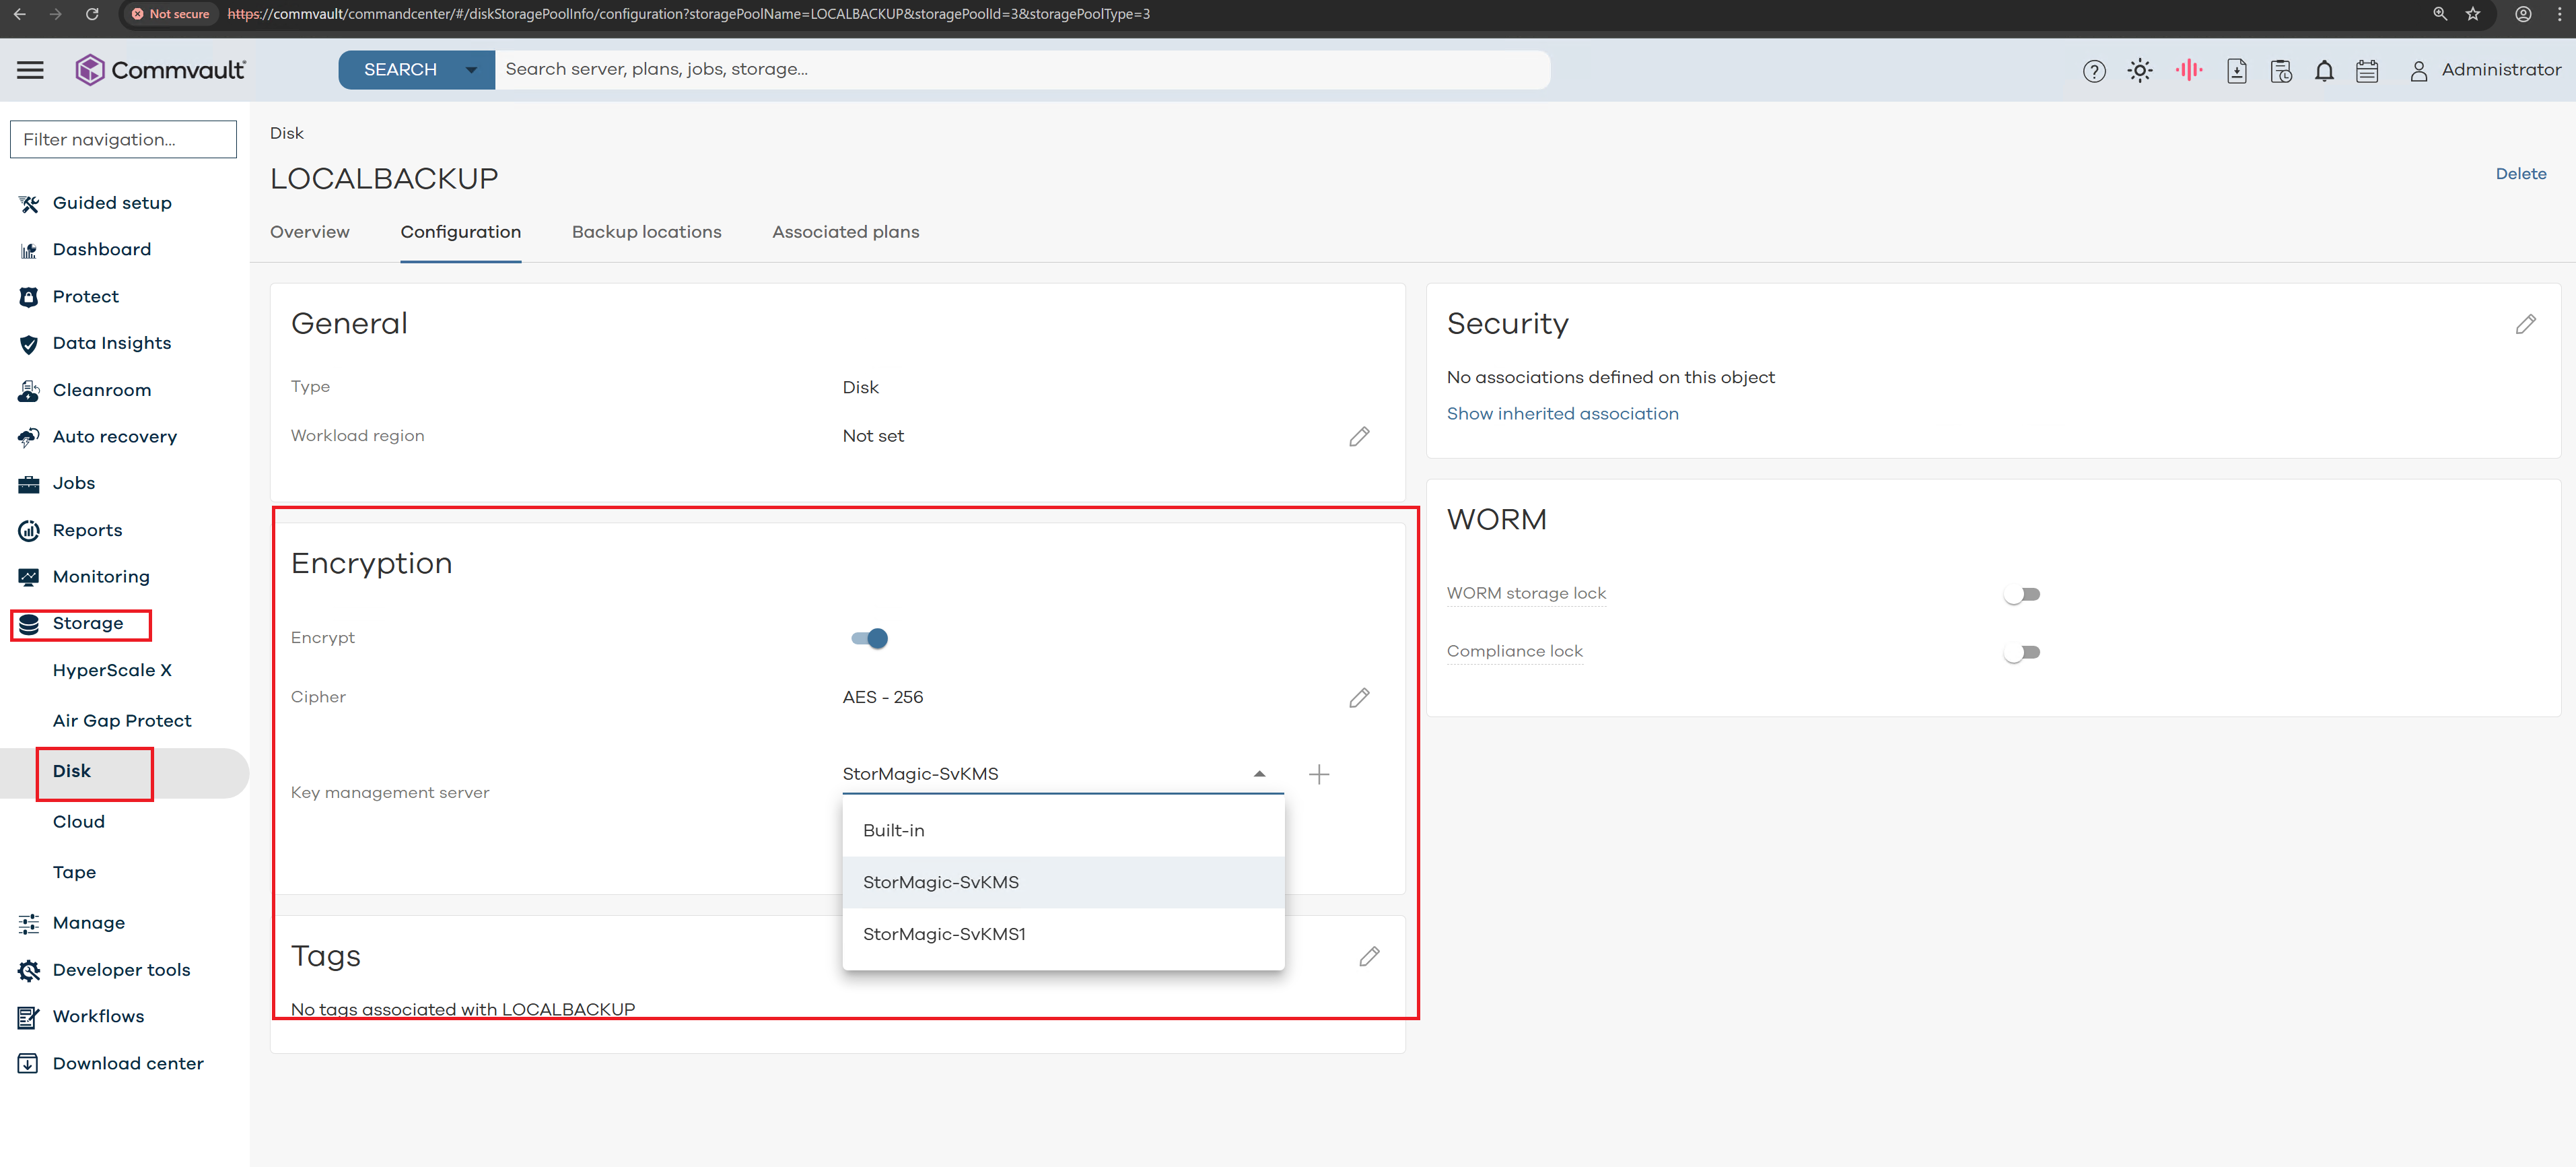Select Air Gap Protect under Storage

[122, 721]
